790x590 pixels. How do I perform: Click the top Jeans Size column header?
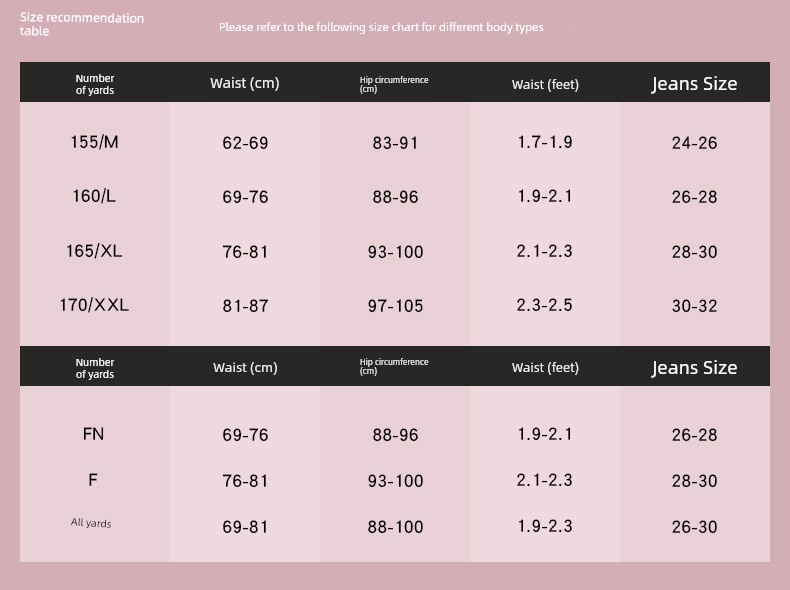694,84
